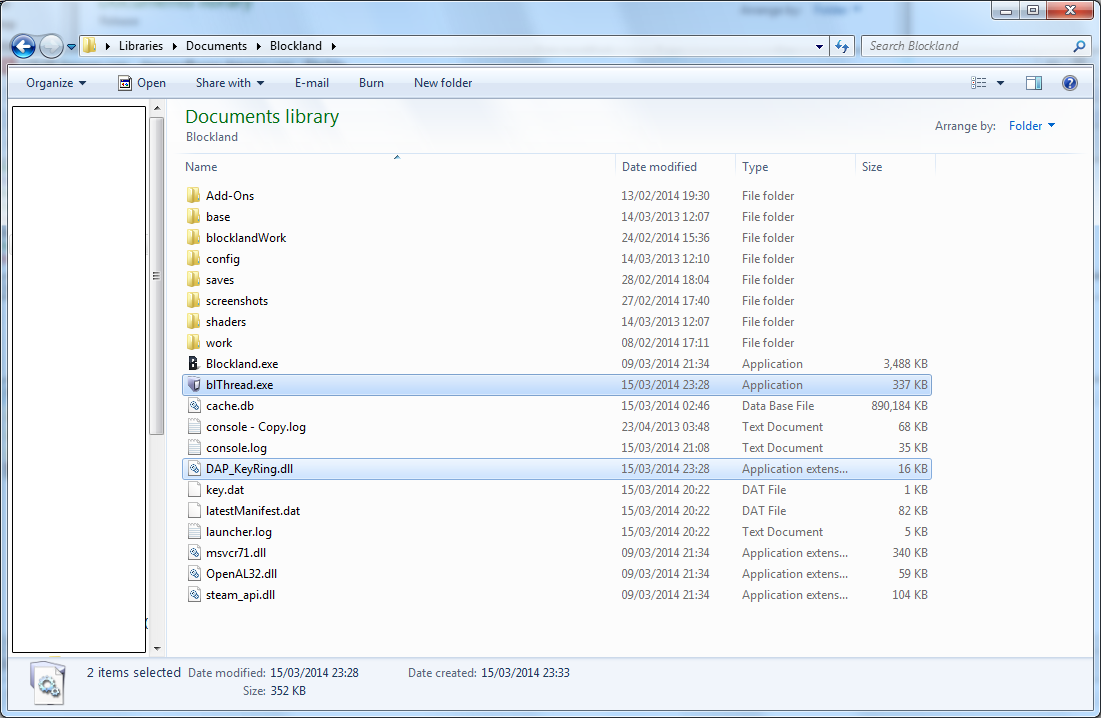Select the steam_api.dll file icon
Image resolution: width=1101 pixels, height=718 pixels.
[x=194, y=595]
